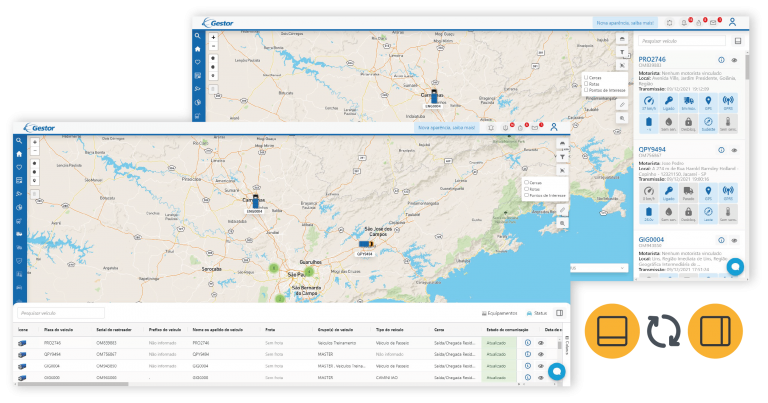The image size is (768, 403).
Task: Toggle Pontos de Interesse on front map
Action: click(528, 196)
